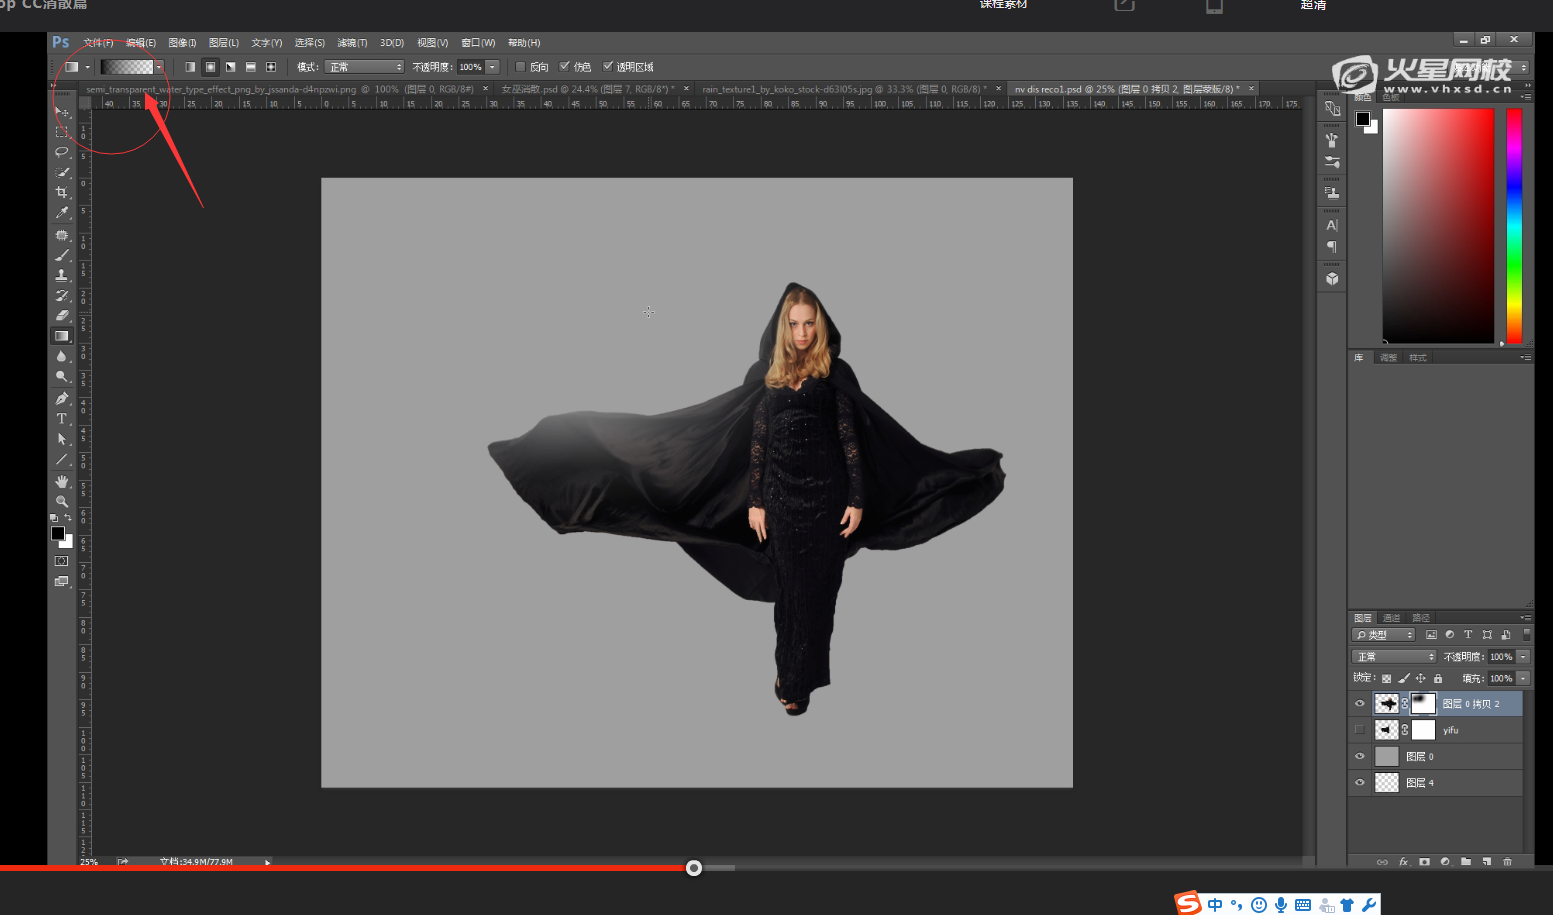
Task: Change the screen mode icon
Action: [x=61, y=581]
